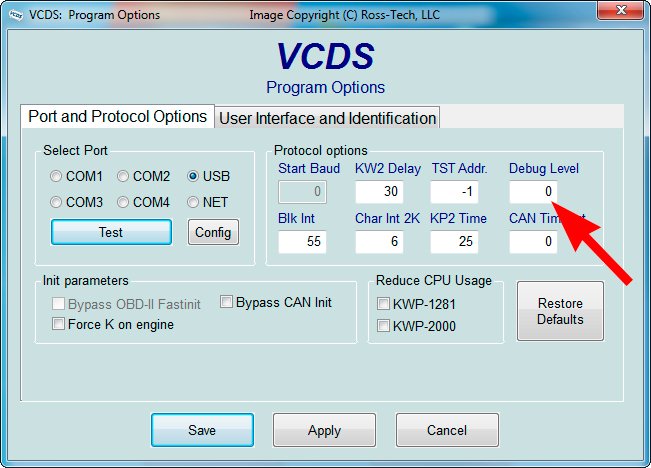Click the VCDS title bar app icon

tap(16, 15)
